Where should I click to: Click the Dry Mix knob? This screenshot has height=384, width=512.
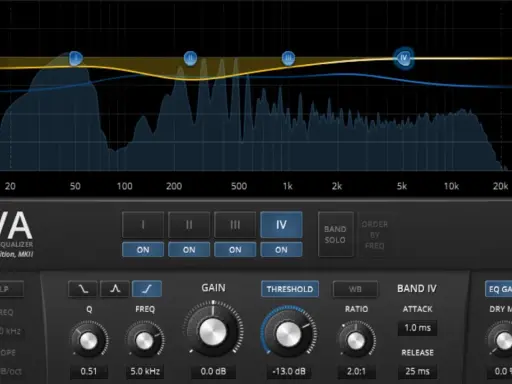pos(503,341)
